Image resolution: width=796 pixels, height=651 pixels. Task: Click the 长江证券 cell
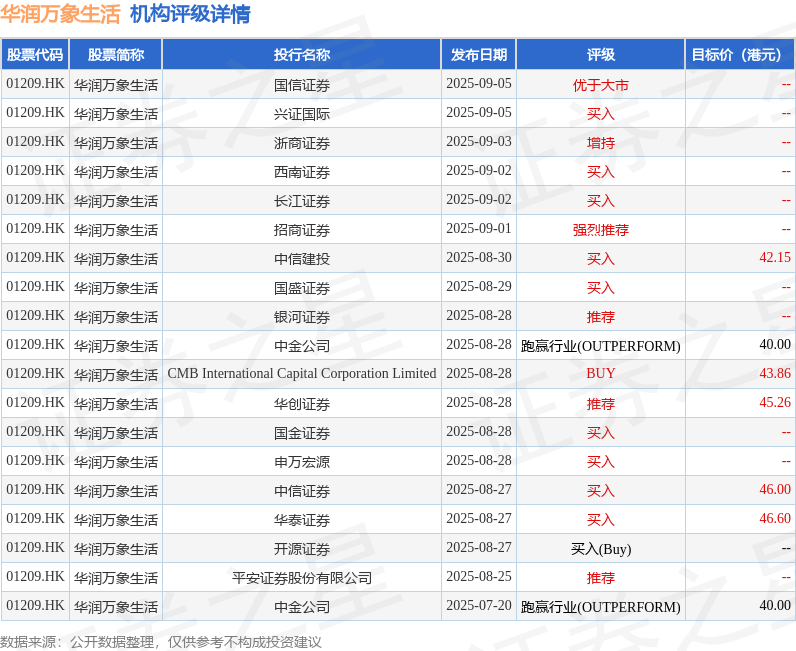pyautogui.click(x=302, y=200)
